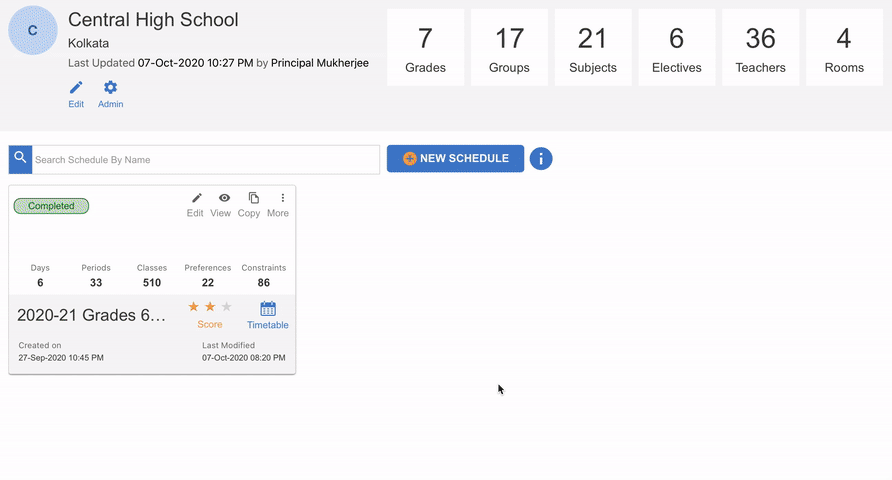Create a New Schedule
Viewport: 892px width, 480px height.
point(455,159)
